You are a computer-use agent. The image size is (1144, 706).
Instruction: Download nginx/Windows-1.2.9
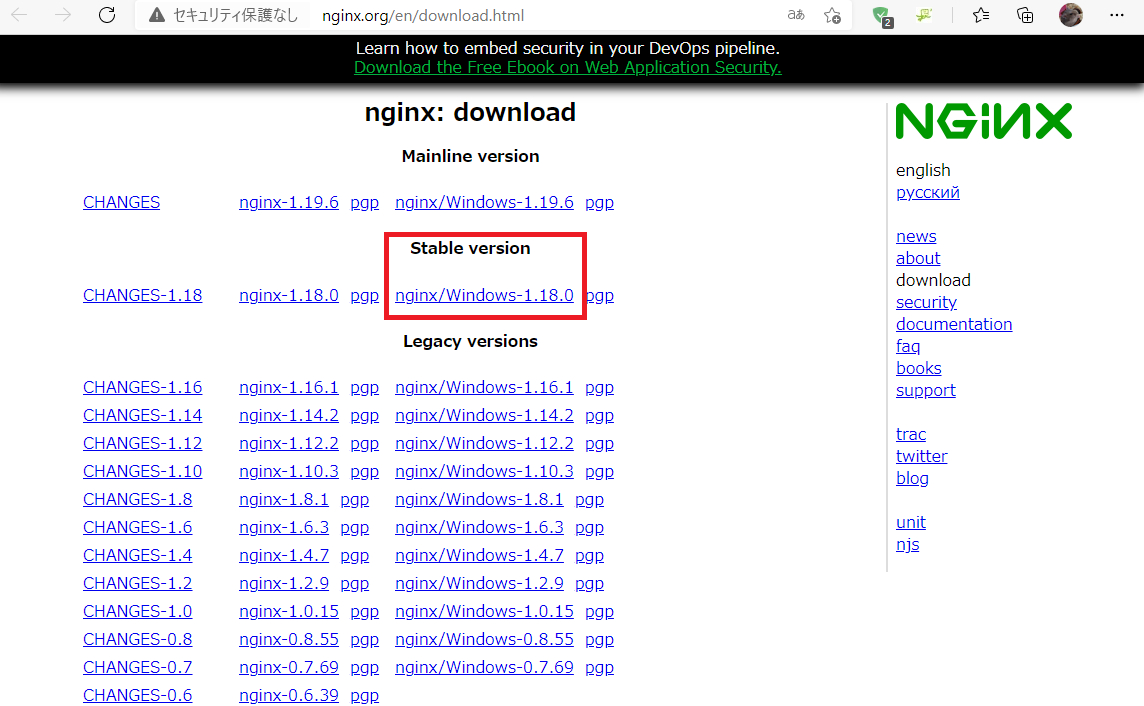pyautogui.click(x=479, y=583)
